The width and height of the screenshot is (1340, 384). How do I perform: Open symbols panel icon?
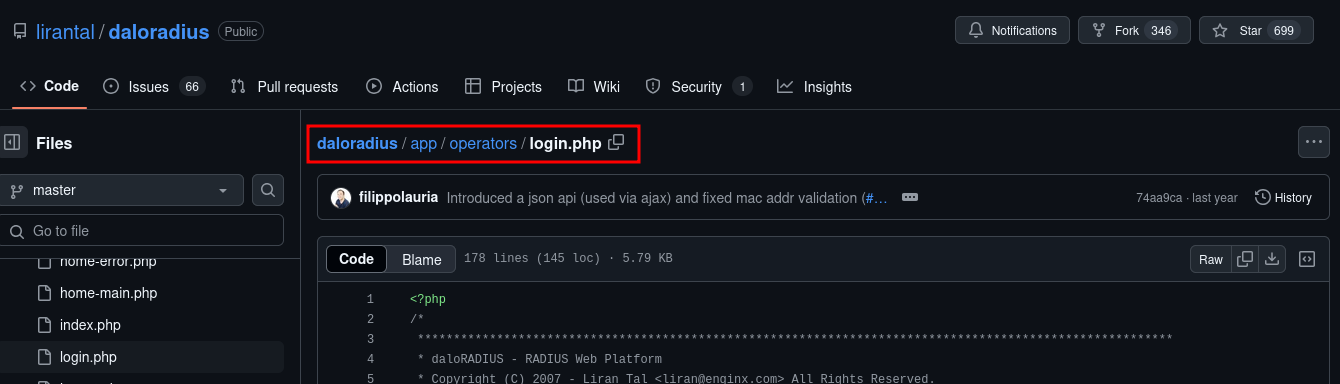pyautogui.click(x=1306, y=259)
